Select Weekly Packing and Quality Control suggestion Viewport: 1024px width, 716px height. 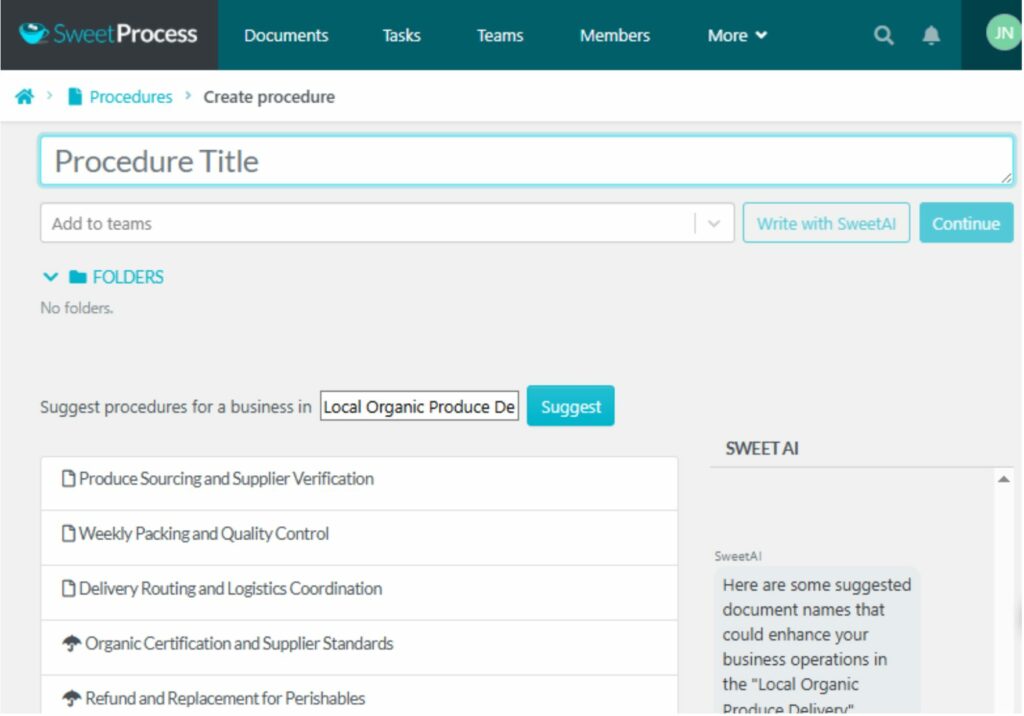coord(359,538)
